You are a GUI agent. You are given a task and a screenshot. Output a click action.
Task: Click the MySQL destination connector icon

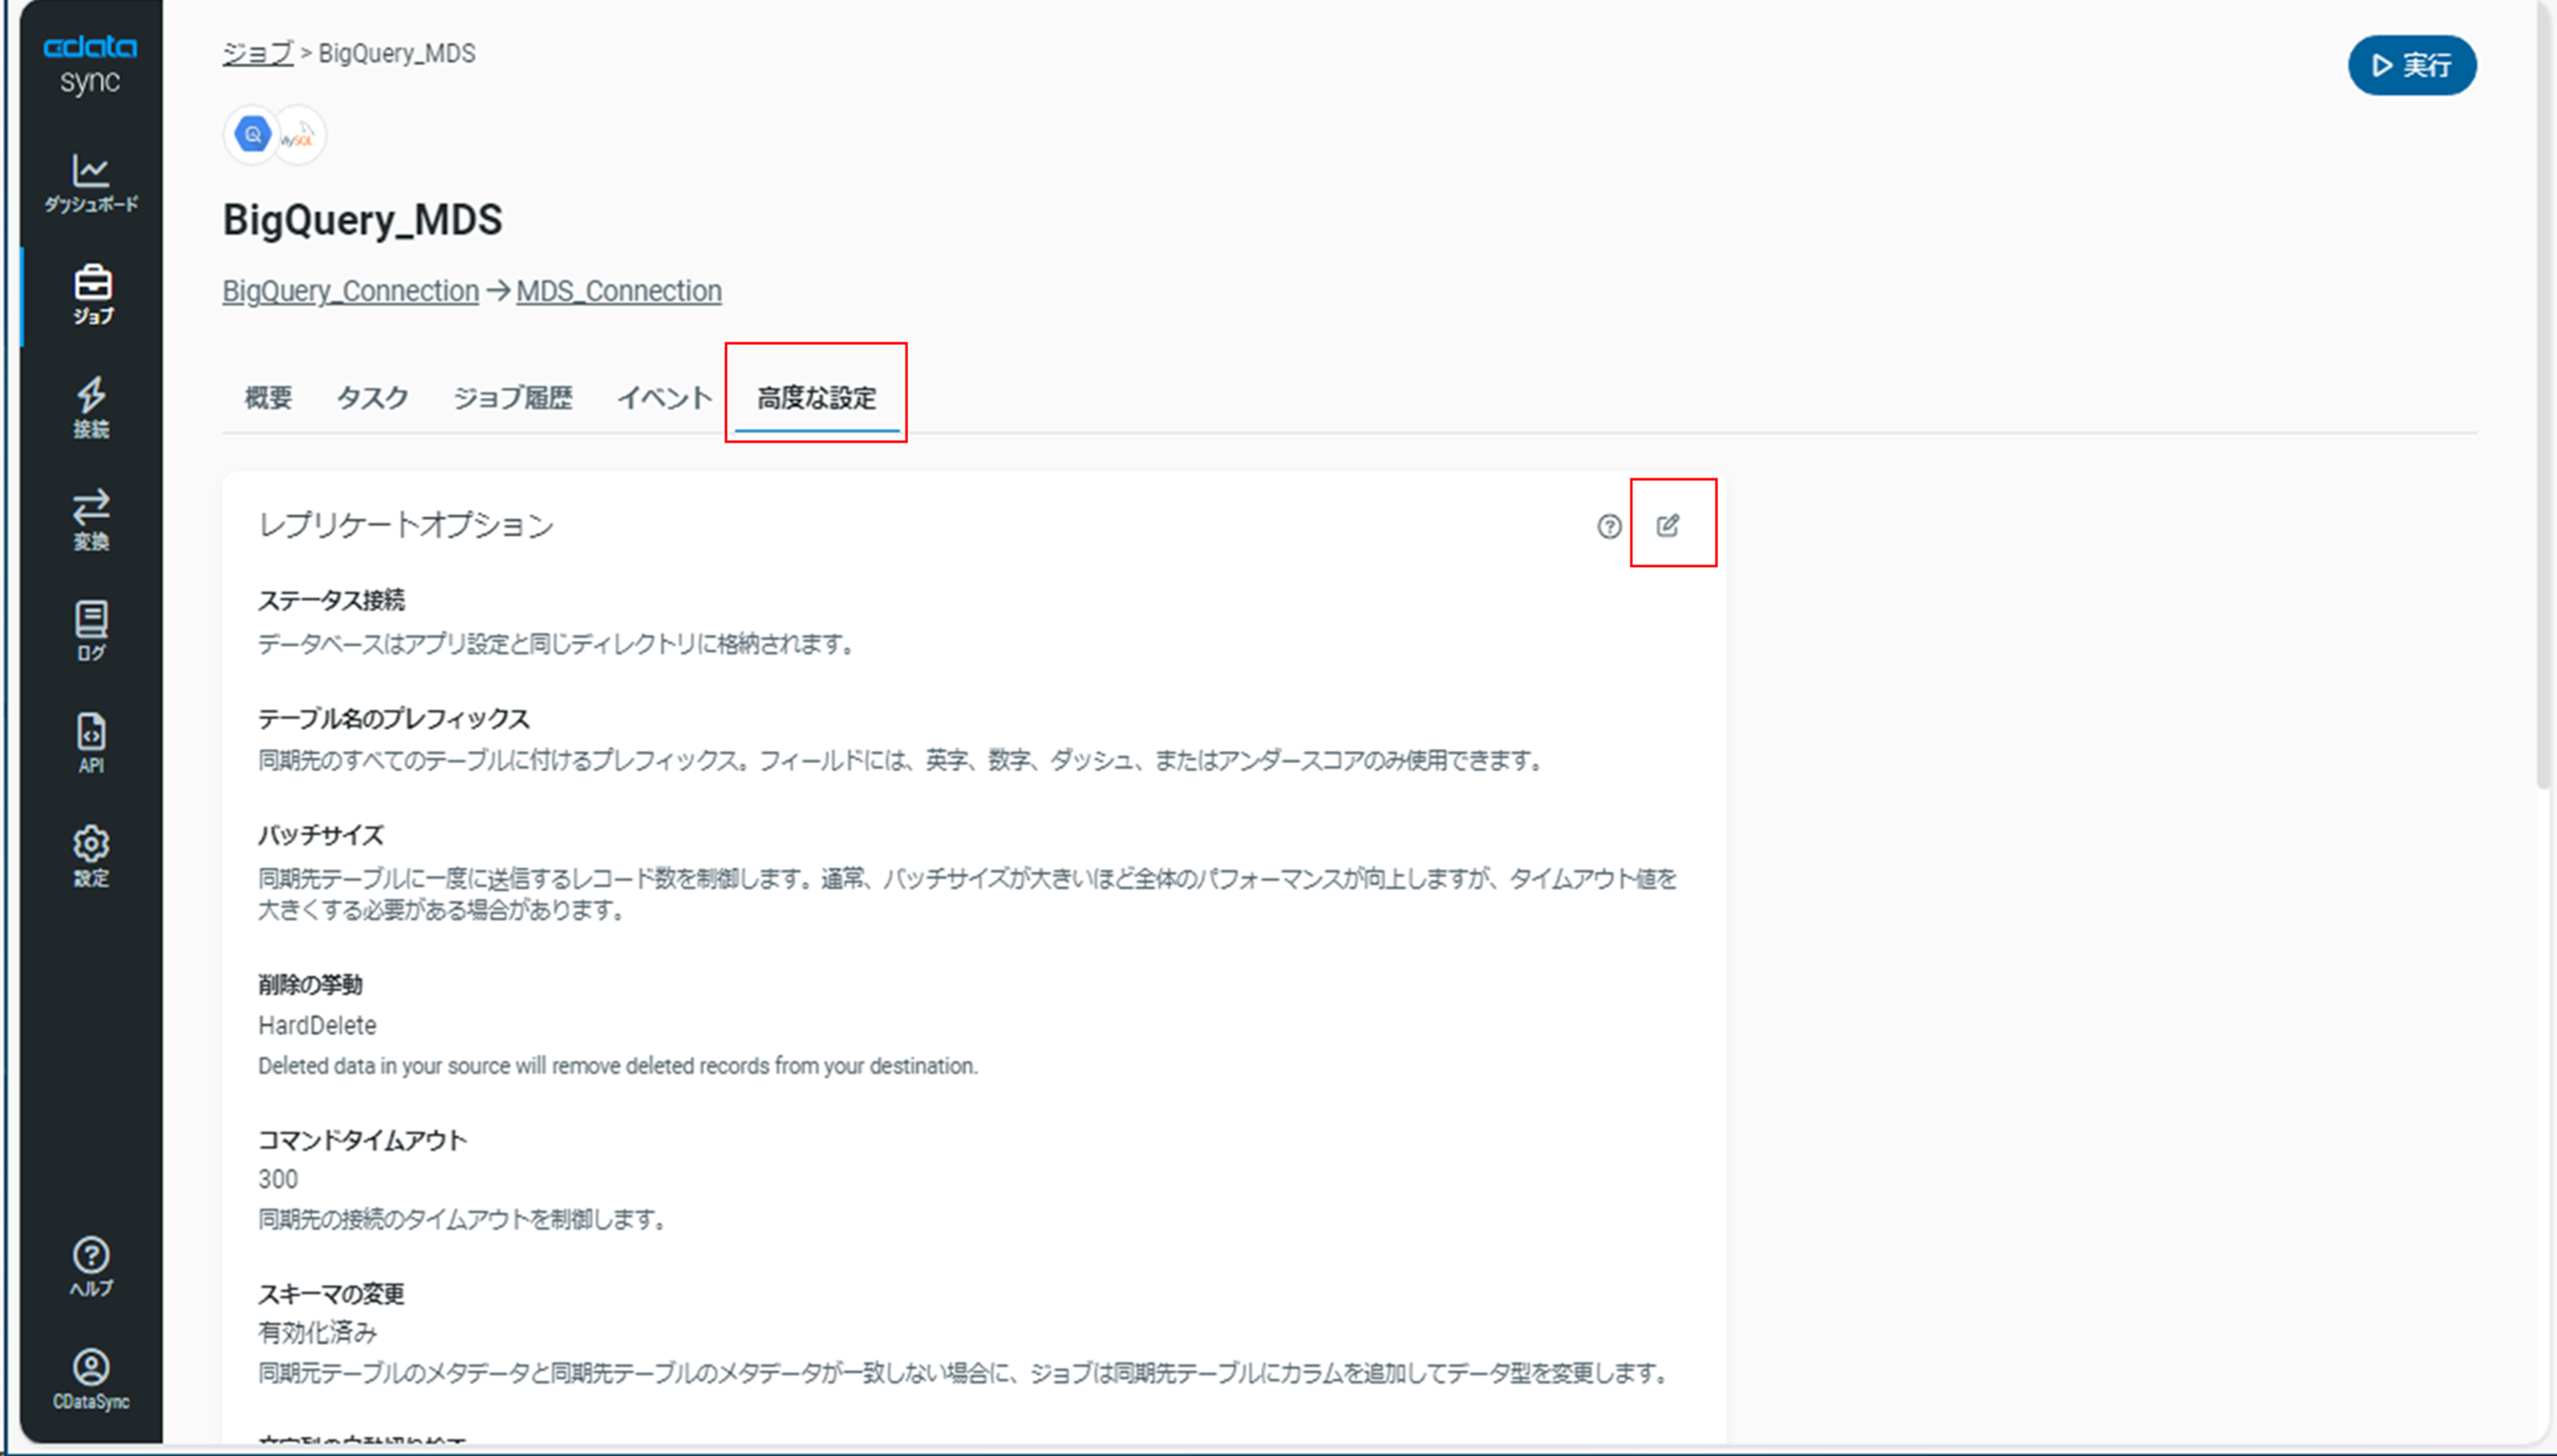pyautogui.click(x=300, y=134)
